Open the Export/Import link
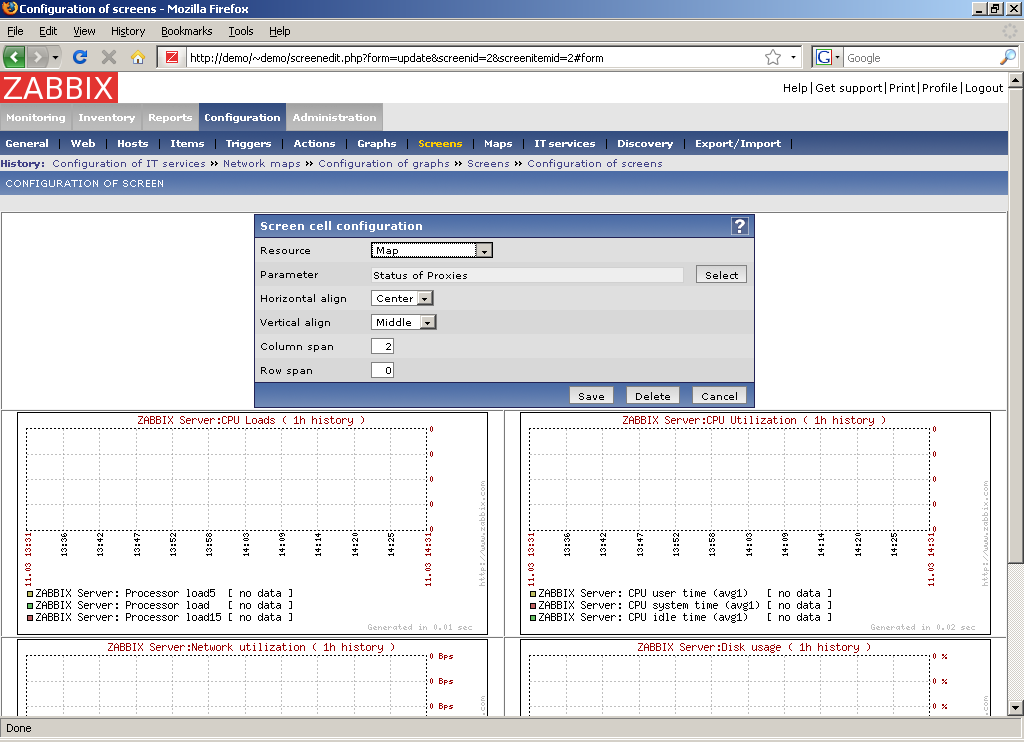The height and width of the screenshot is (742, 1024). (738, 144)
